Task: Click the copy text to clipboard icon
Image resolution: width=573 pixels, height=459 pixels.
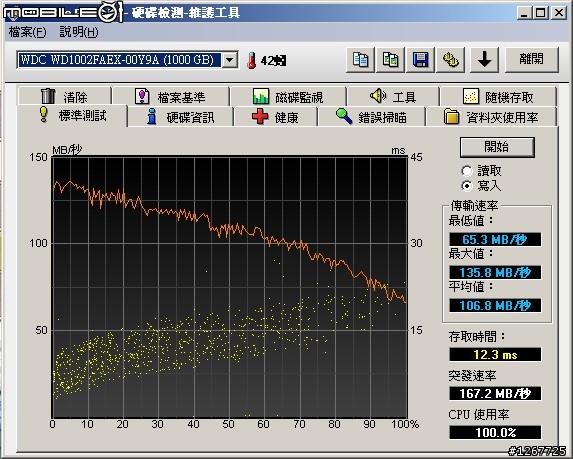Action: click(360, 59)
